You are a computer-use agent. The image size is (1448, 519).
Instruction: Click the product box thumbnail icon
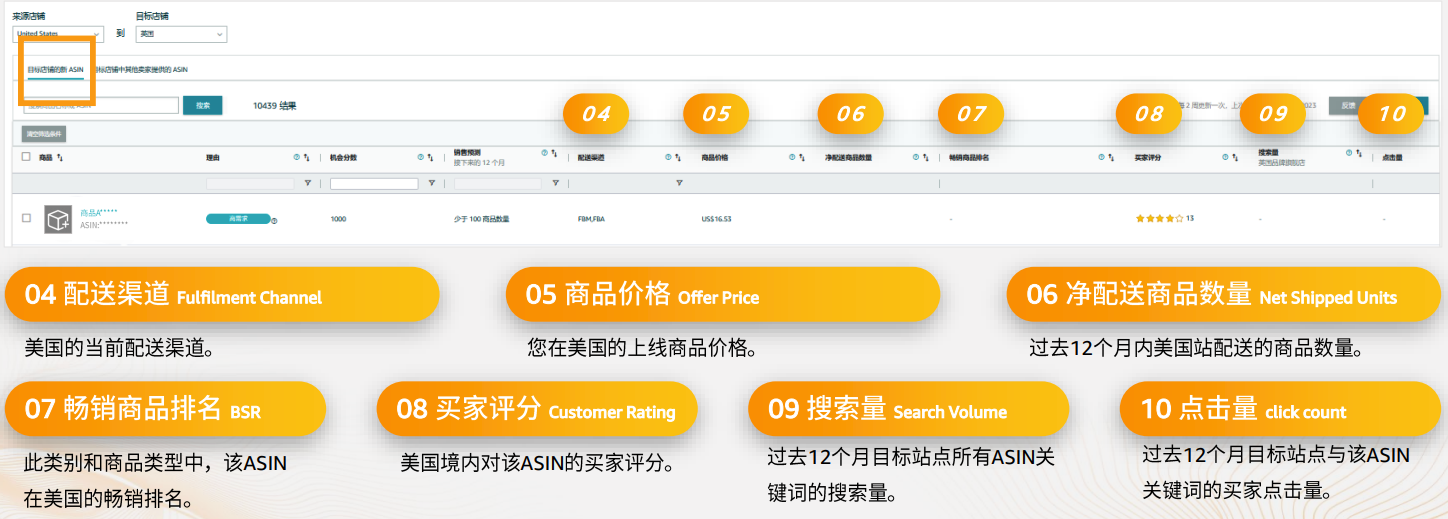pos(58,220)
